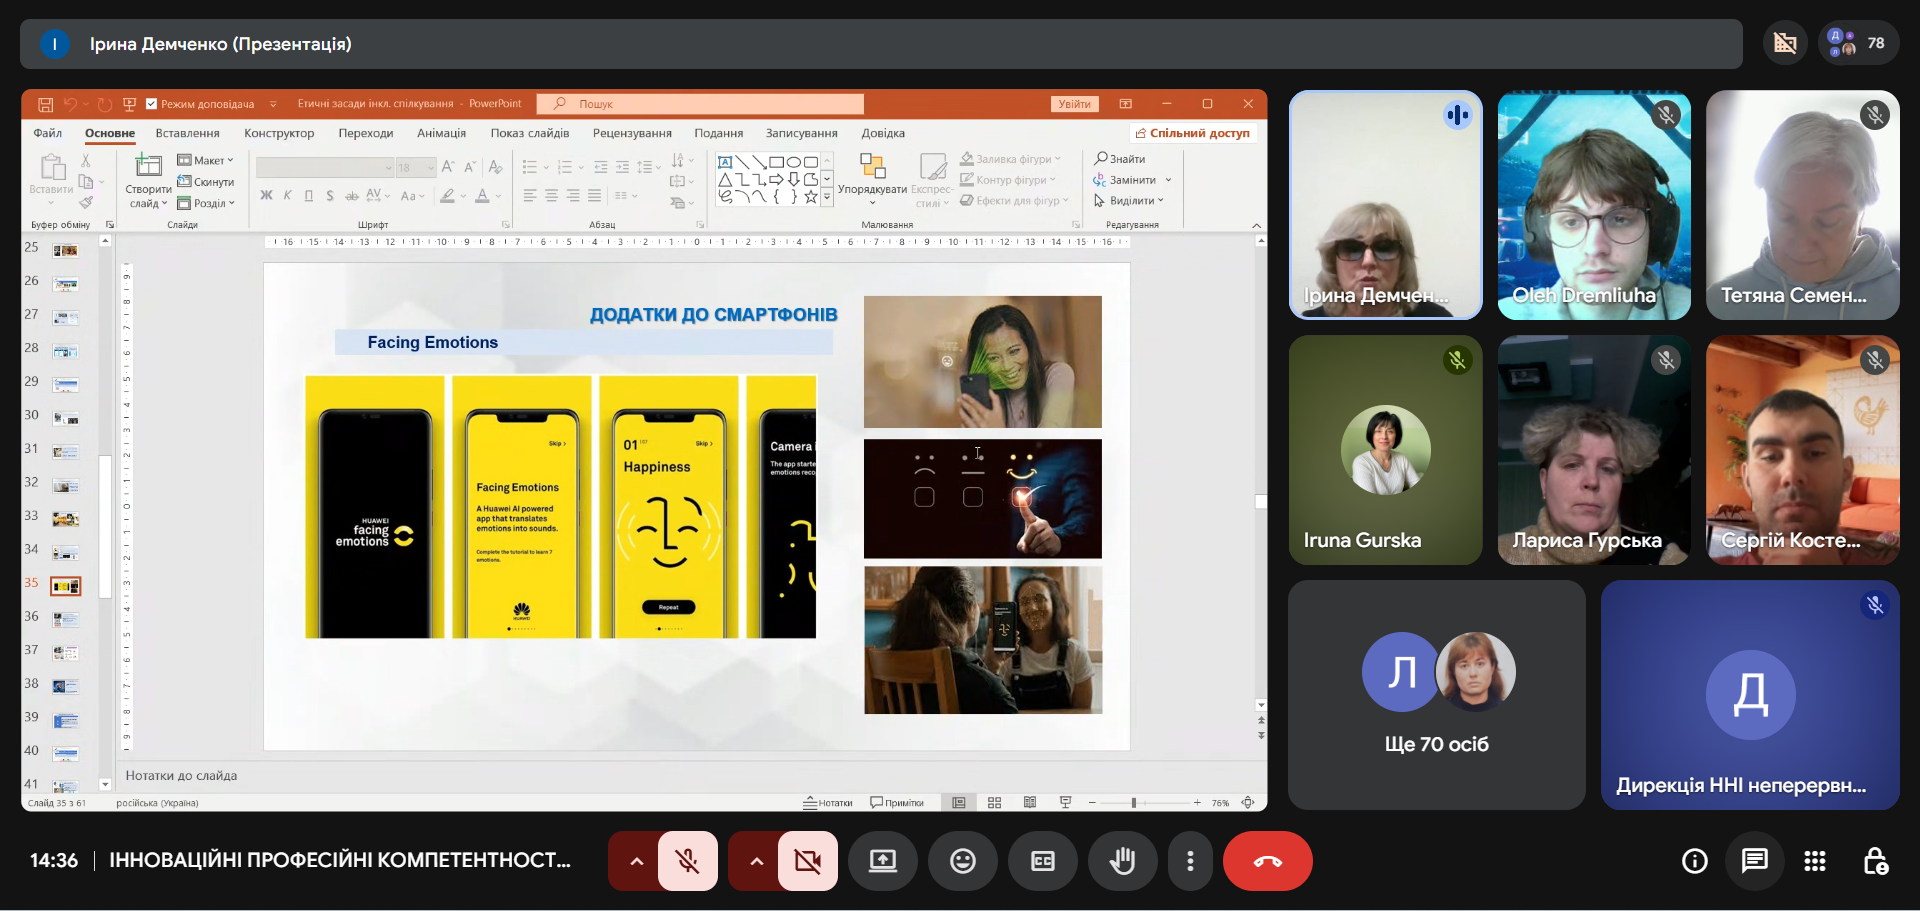Click the 'Спільний доступ' button
The width and height of the screenshot is (1920, 911).
click(1193, 133)
